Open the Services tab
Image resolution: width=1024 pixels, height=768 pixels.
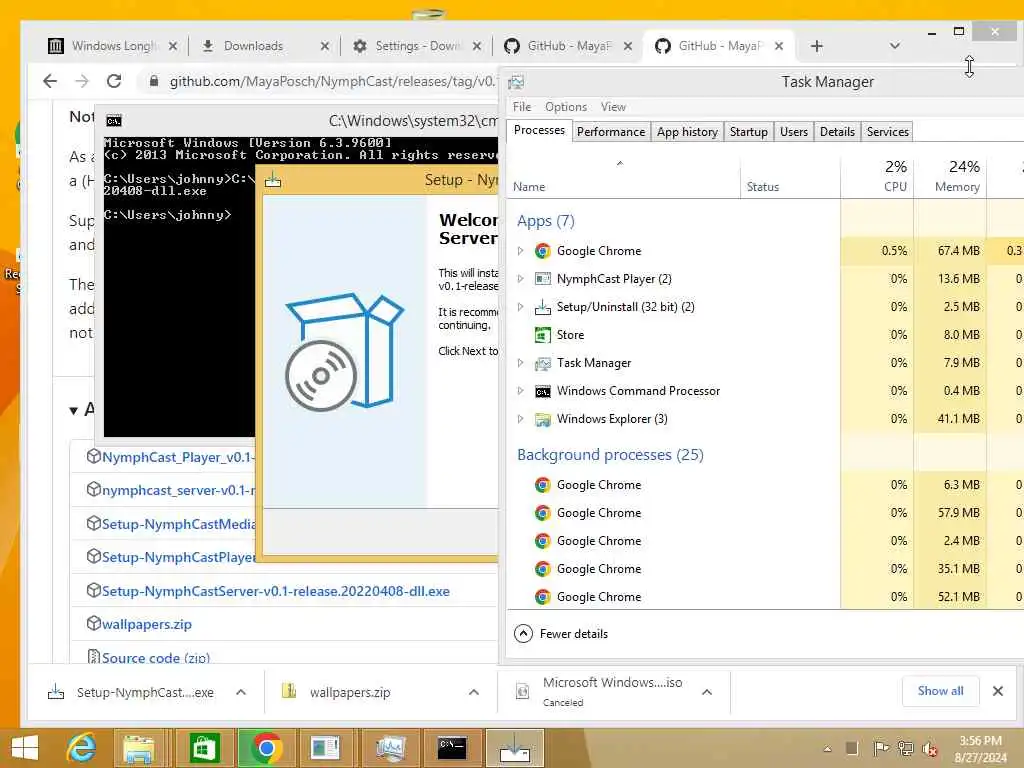pos(888,132)
